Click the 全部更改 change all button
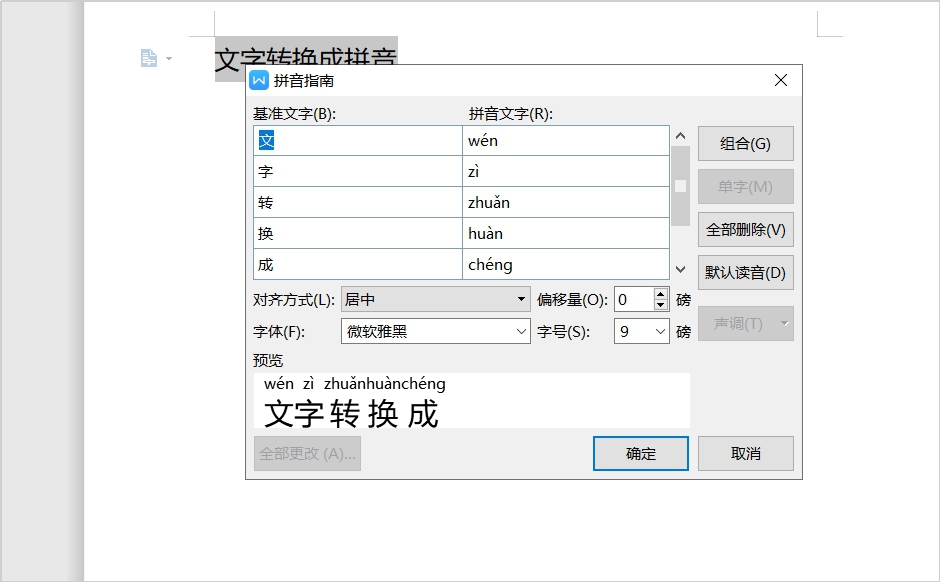Image resolution: width=940 pixels, height=582 pixels. tap(307, 453)
